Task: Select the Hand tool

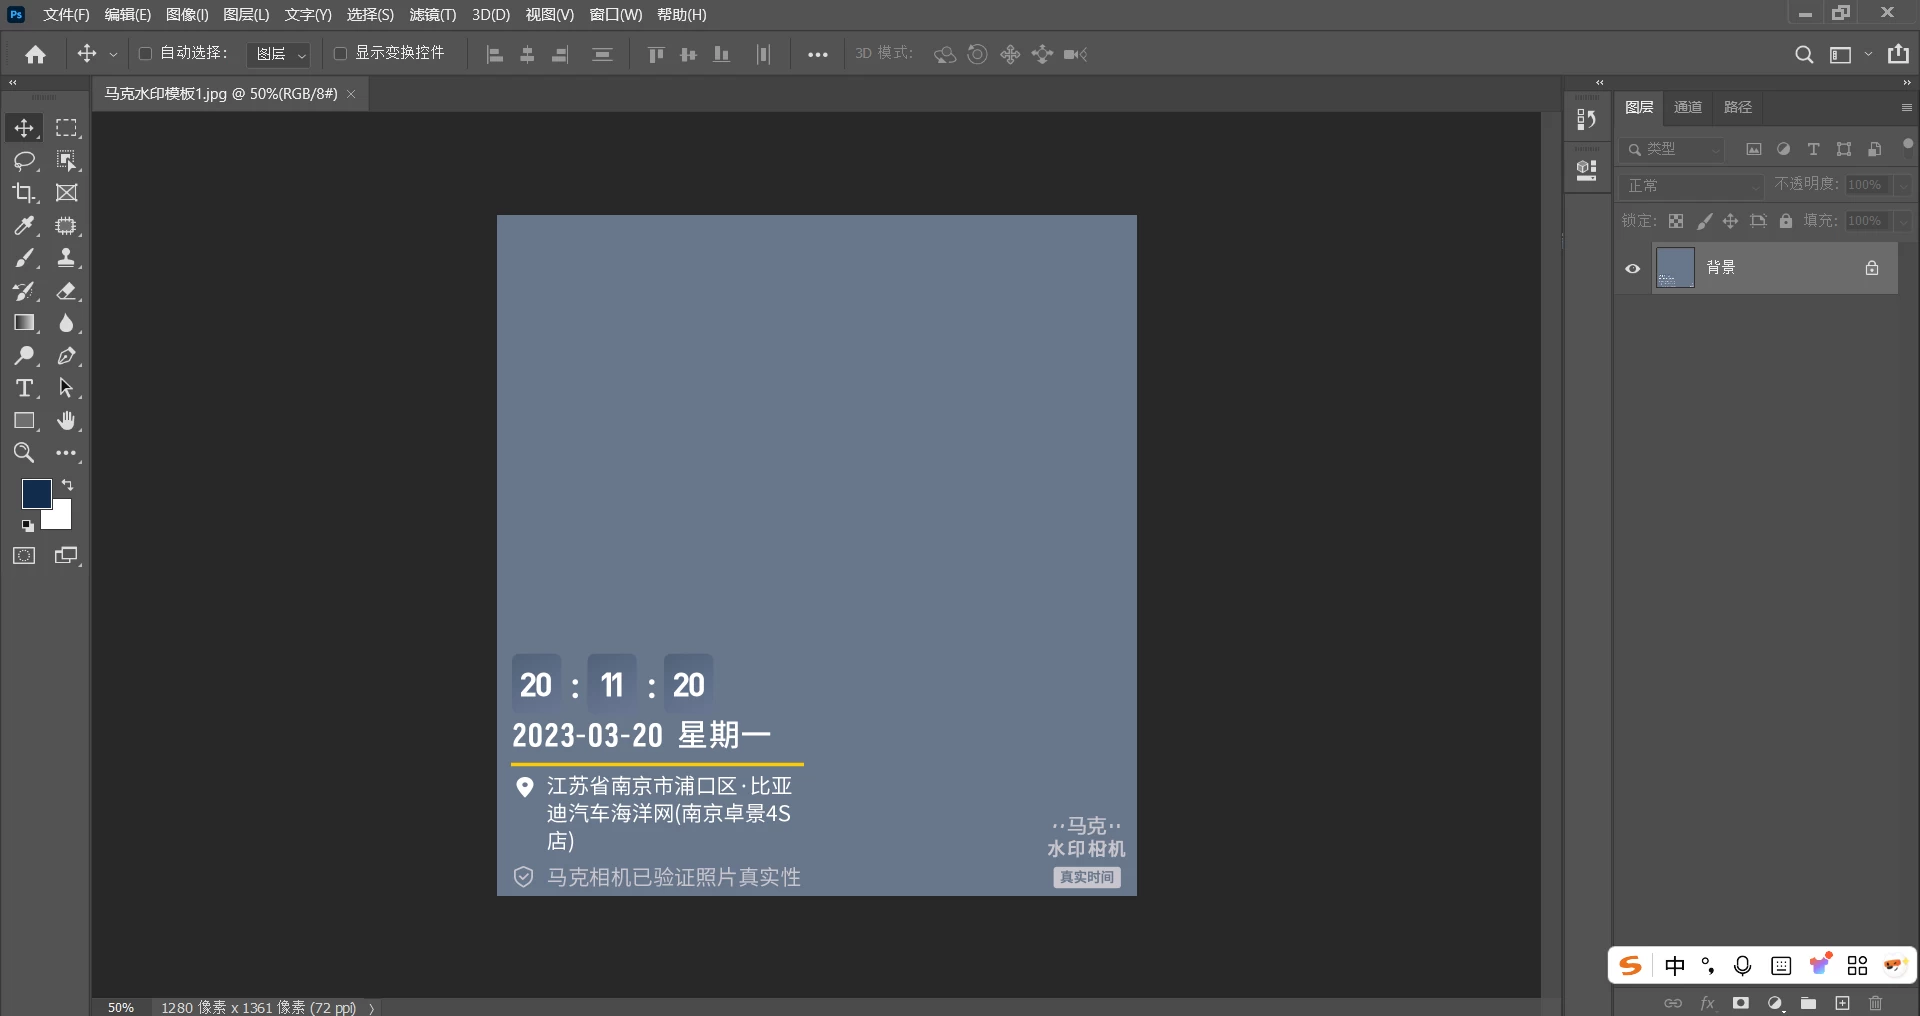Action: [67, 421]
